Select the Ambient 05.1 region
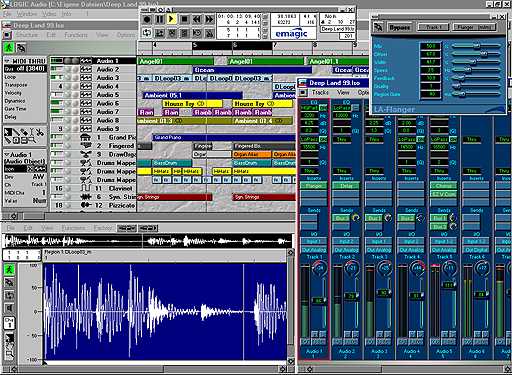Viewport: 512px width, 375px height. (x=192, y=95)
